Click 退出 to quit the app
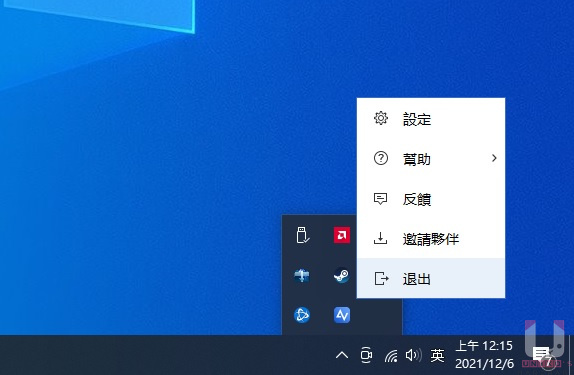Viewport: 574px width, 375px height. point(431,278)
